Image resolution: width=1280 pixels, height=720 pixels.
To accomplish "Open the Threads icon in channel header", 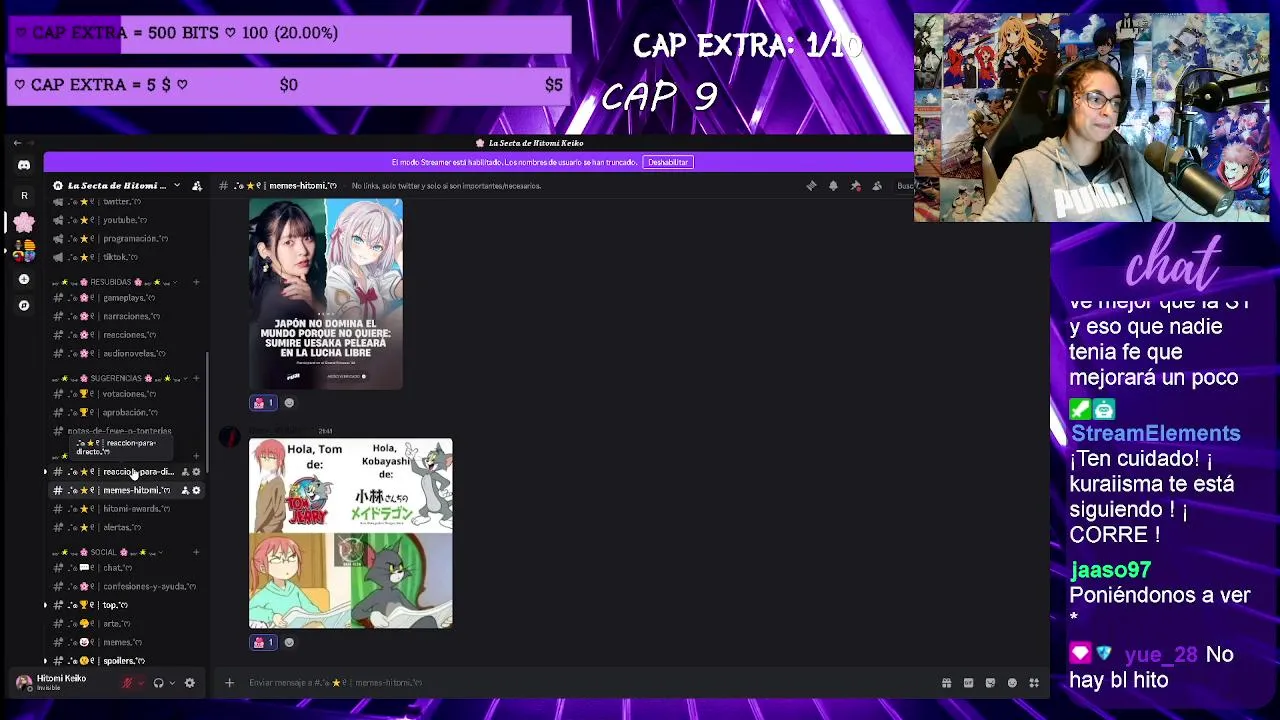I will pos(811,186).
